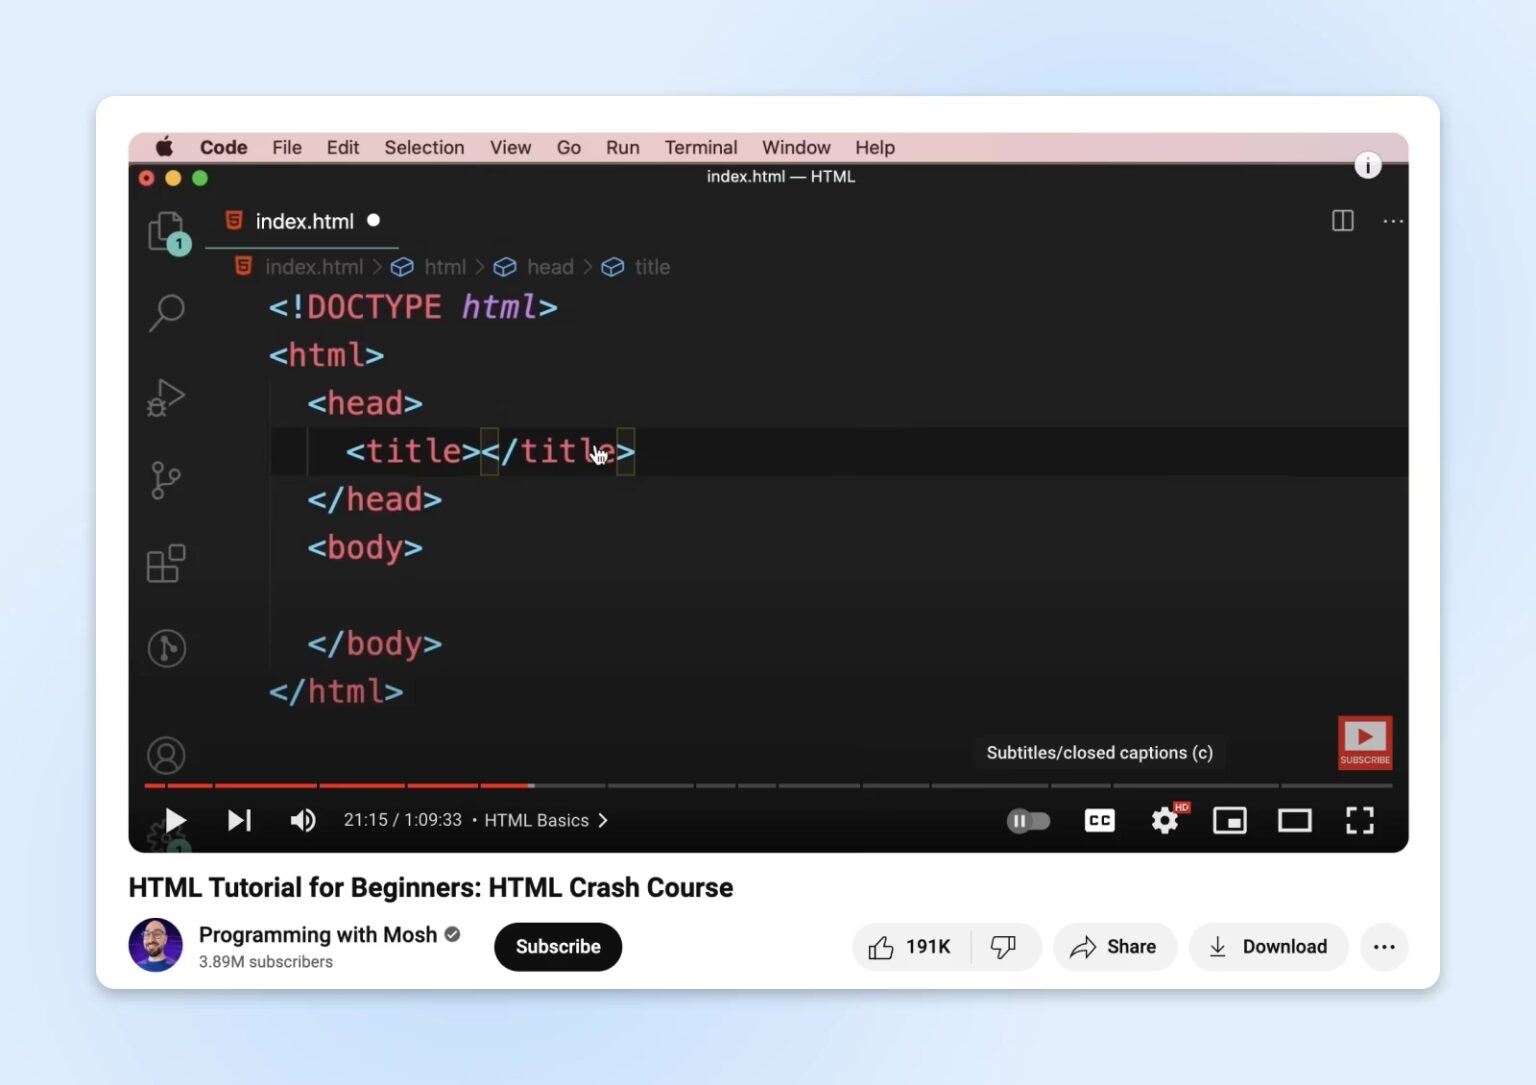
Task: Open the YouTube playback settings gear
Action: pos(1164,820)
